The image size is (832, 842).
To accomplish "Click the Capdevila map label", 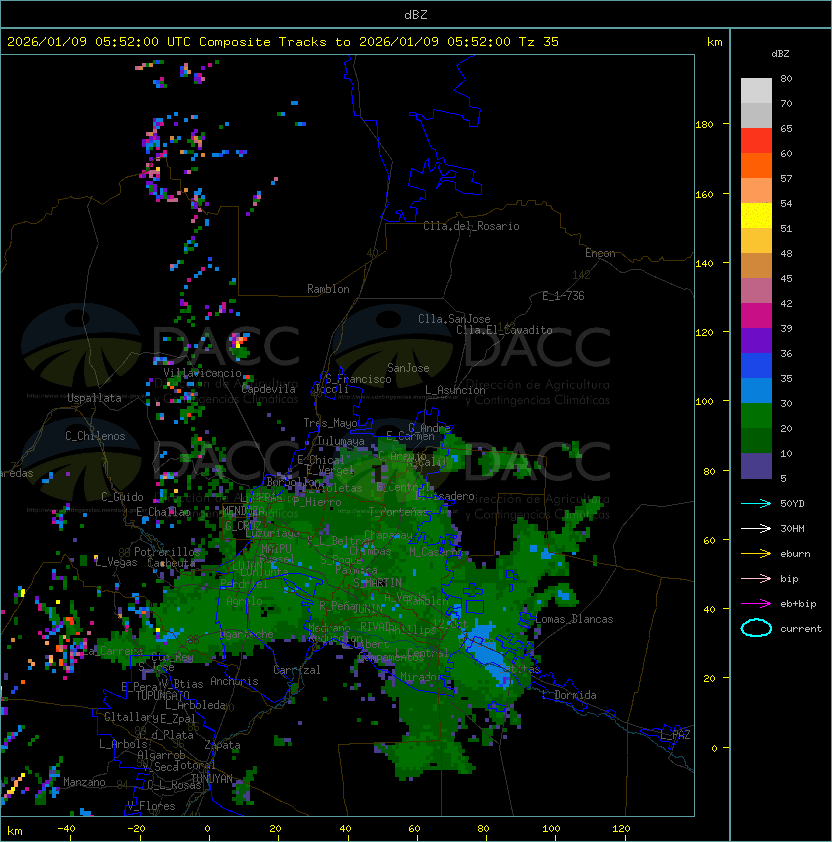I will click(x=268, y=389).
